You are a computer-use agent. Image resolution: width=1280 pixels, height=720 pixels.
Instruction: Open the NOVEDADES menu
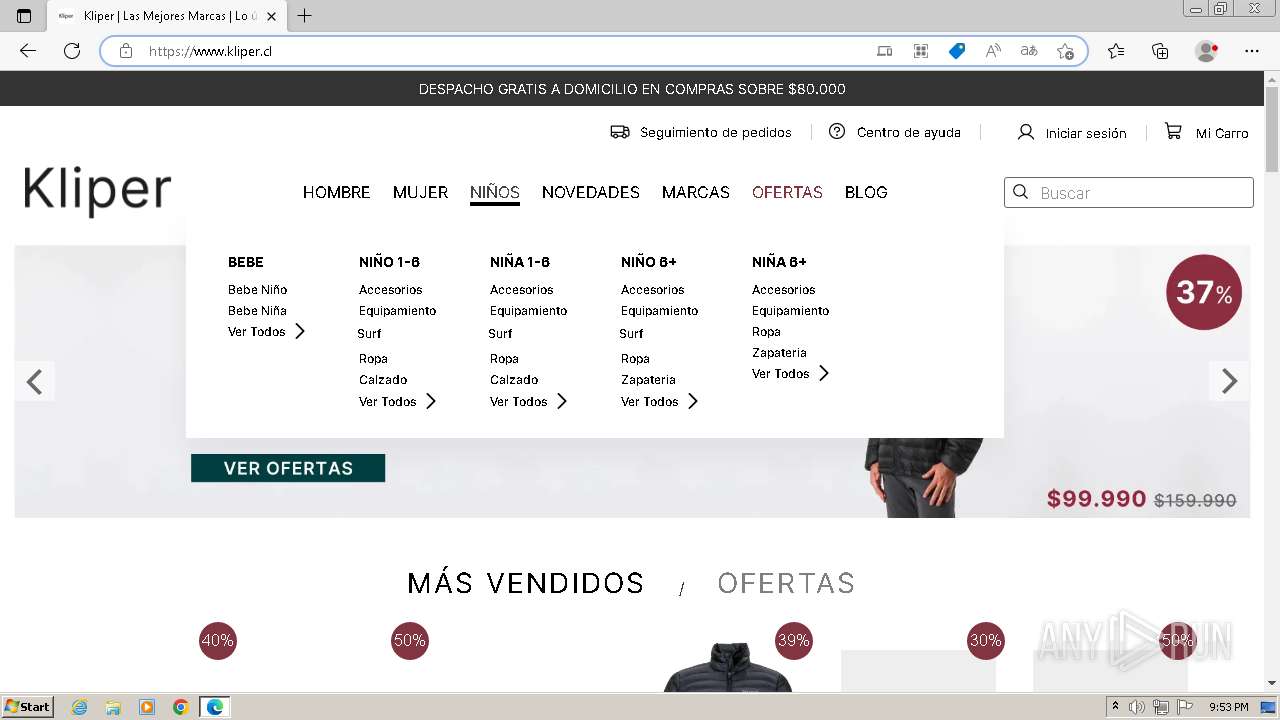click(591, 192)
